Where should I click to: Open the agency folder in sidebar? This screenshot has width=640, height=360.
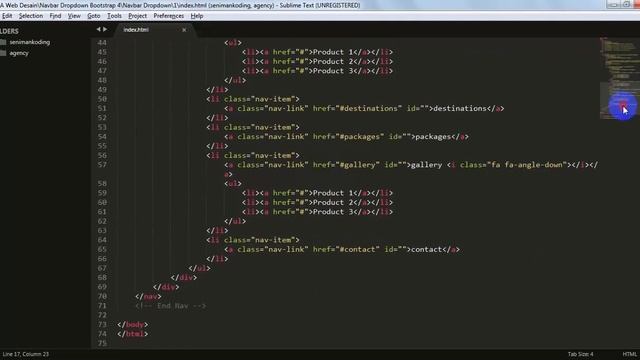(x=19, y=53)
